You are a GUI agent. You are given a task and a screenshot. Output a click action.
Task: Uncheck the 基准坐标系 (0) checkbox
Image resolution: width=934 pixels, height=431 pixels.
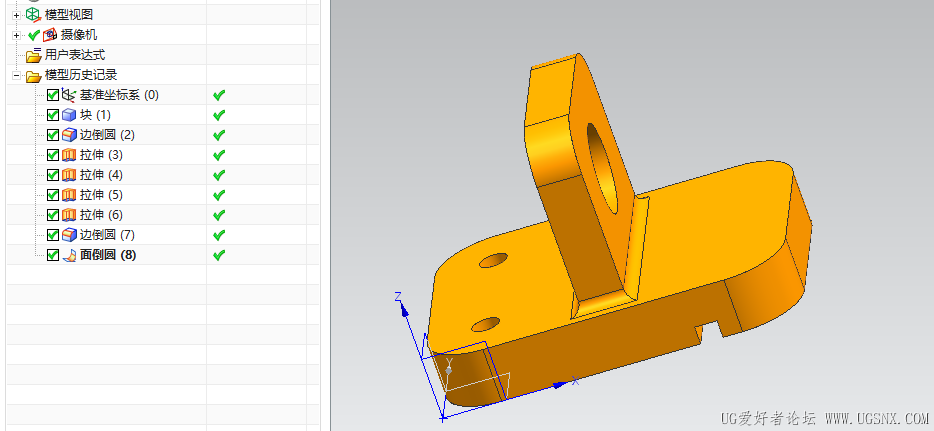point(53,95)
